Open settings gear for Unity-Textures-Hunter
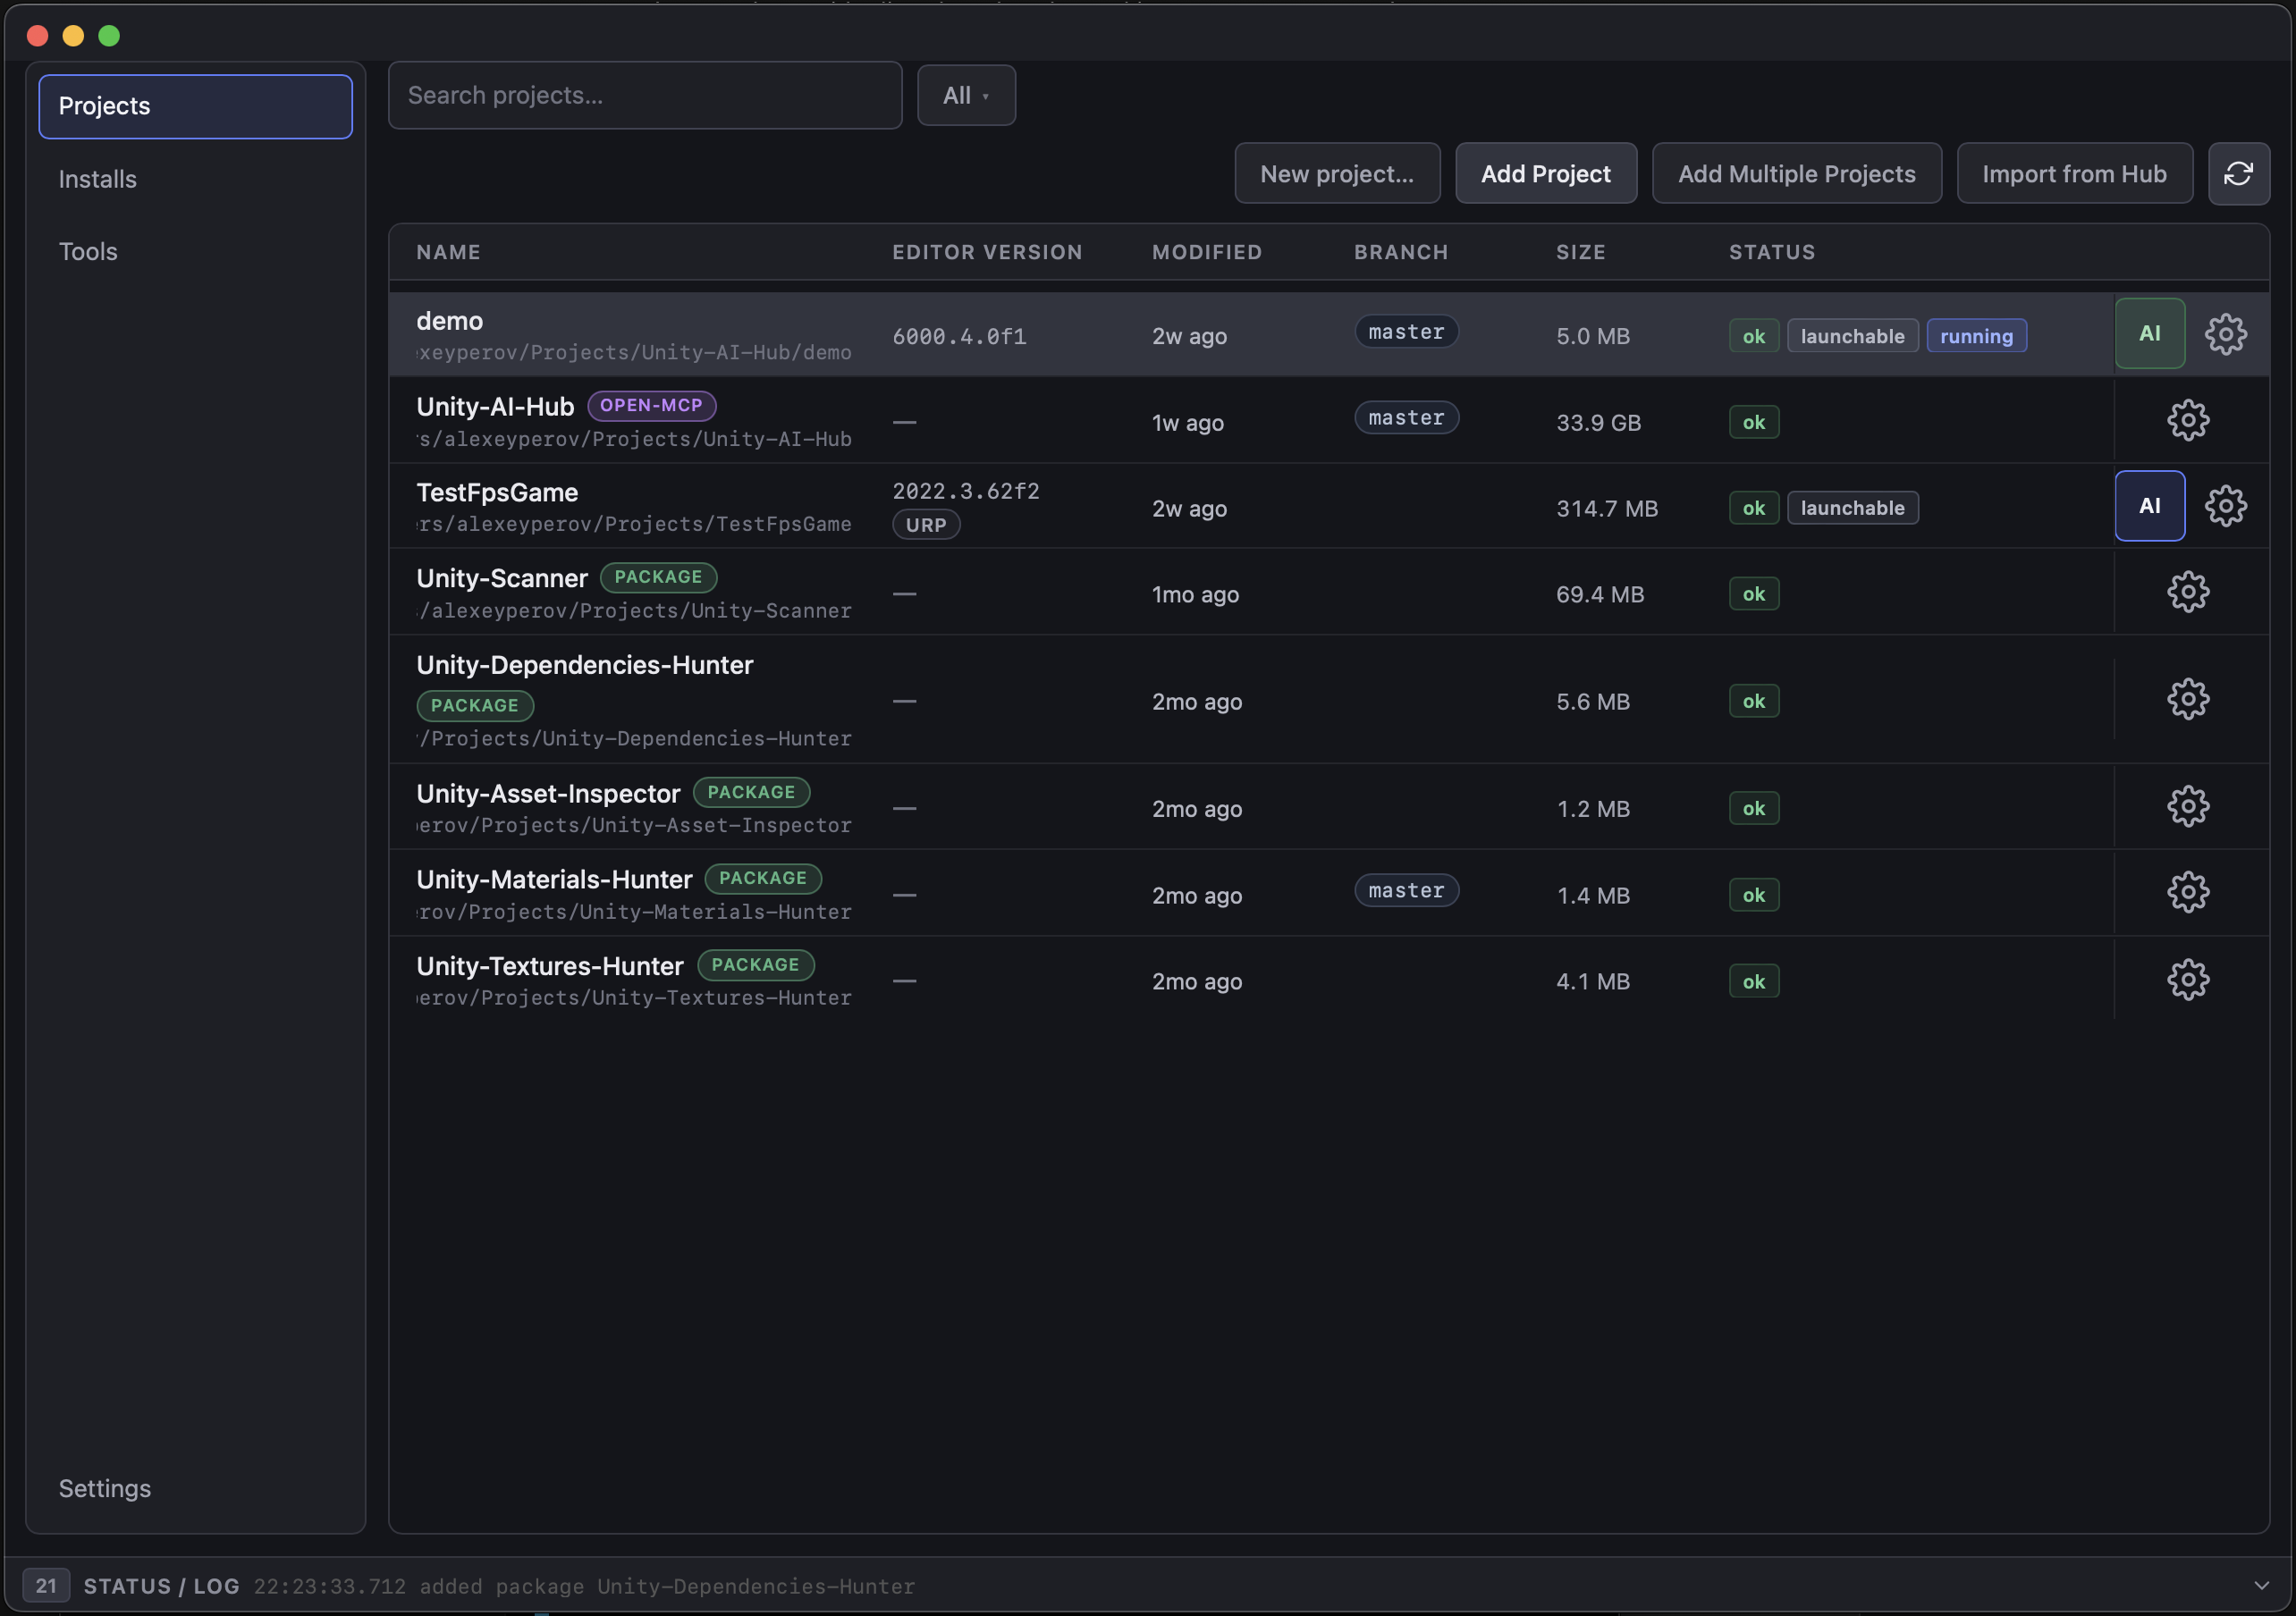Viewport: 2296px width, 1616px height. pos(2188,979)
